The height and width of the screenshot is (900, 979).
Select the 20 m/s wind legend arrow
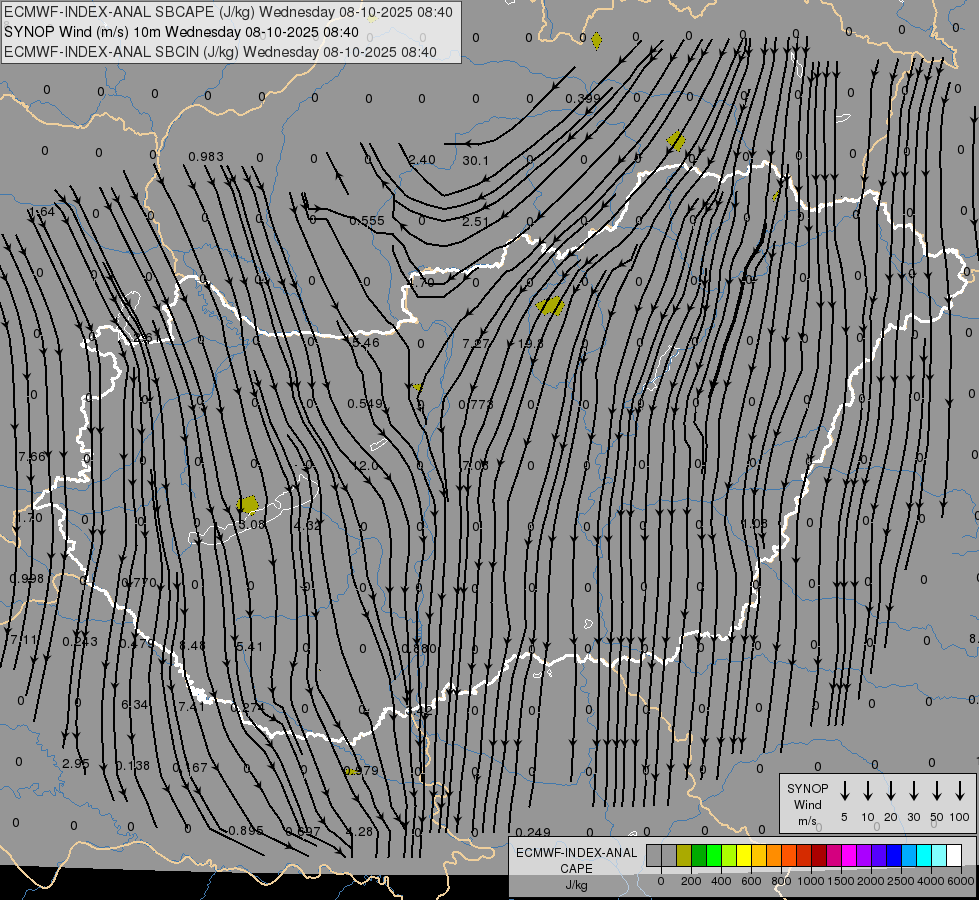click(x=891, y=791)
